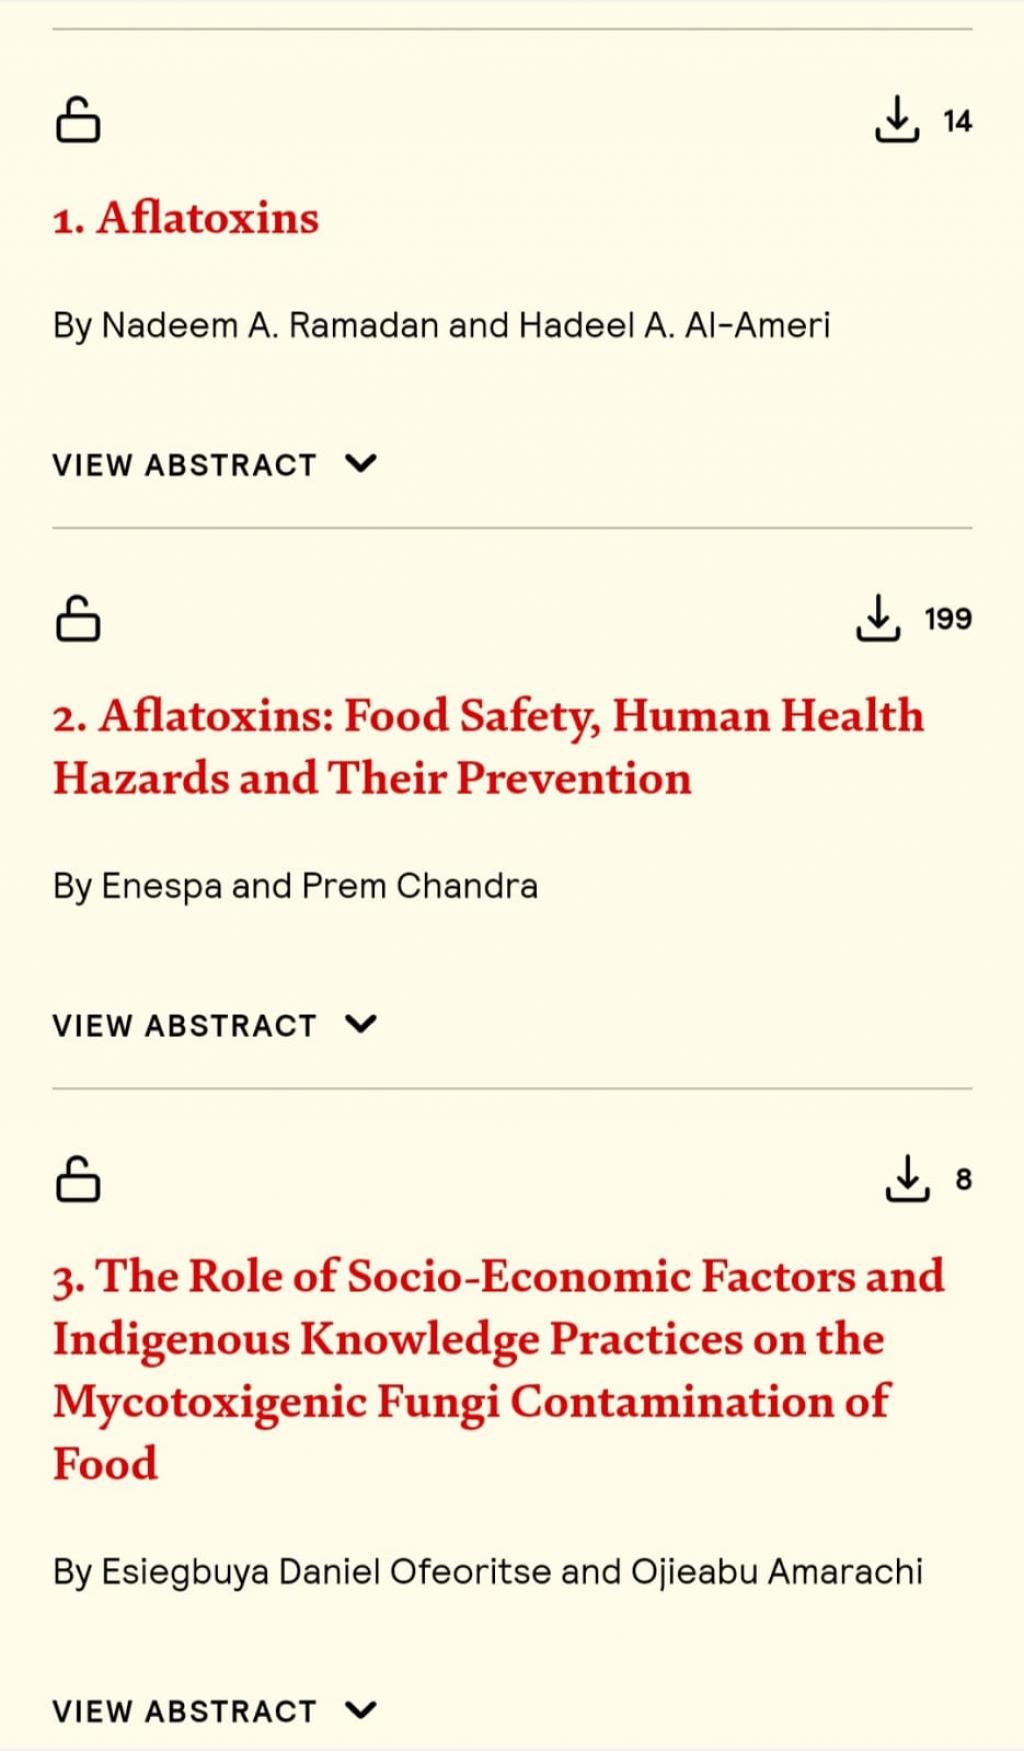This screenshot has width=1024, height=1752.
Task: Expand View Abstract for the Aflatoxins chapter
Action: click(185, 465)
